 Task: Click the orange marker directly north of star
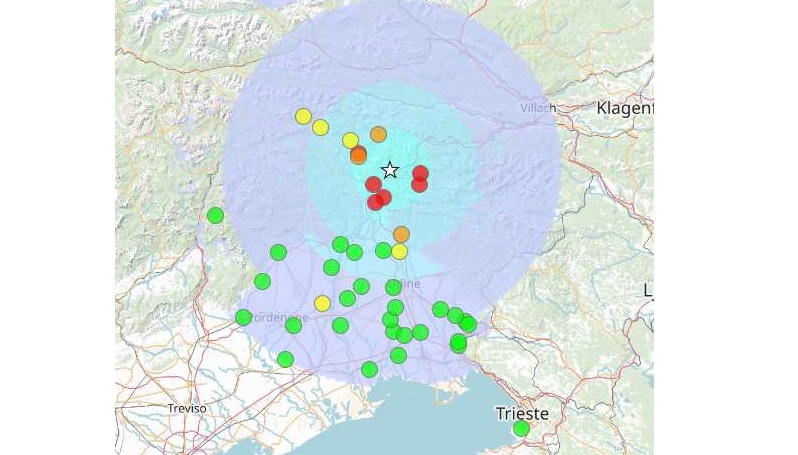(x=378, y=134)
